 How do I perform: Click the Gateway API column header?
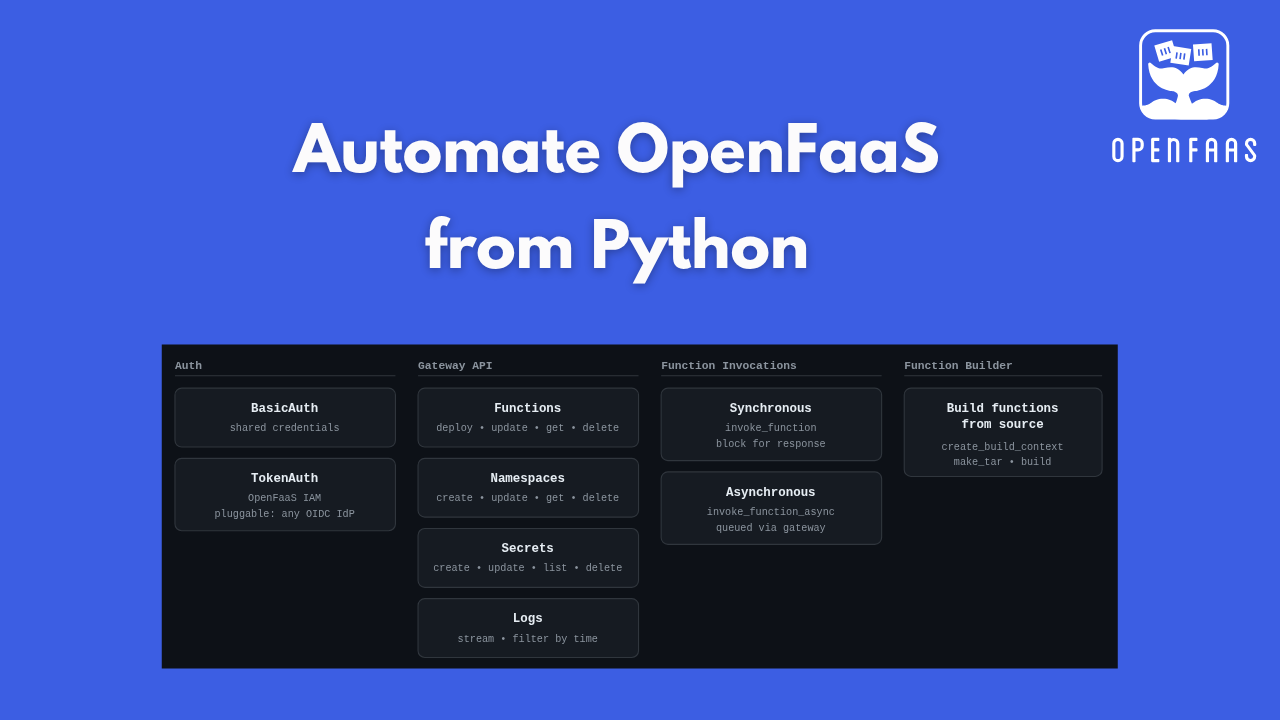click(x=455, y=366)
